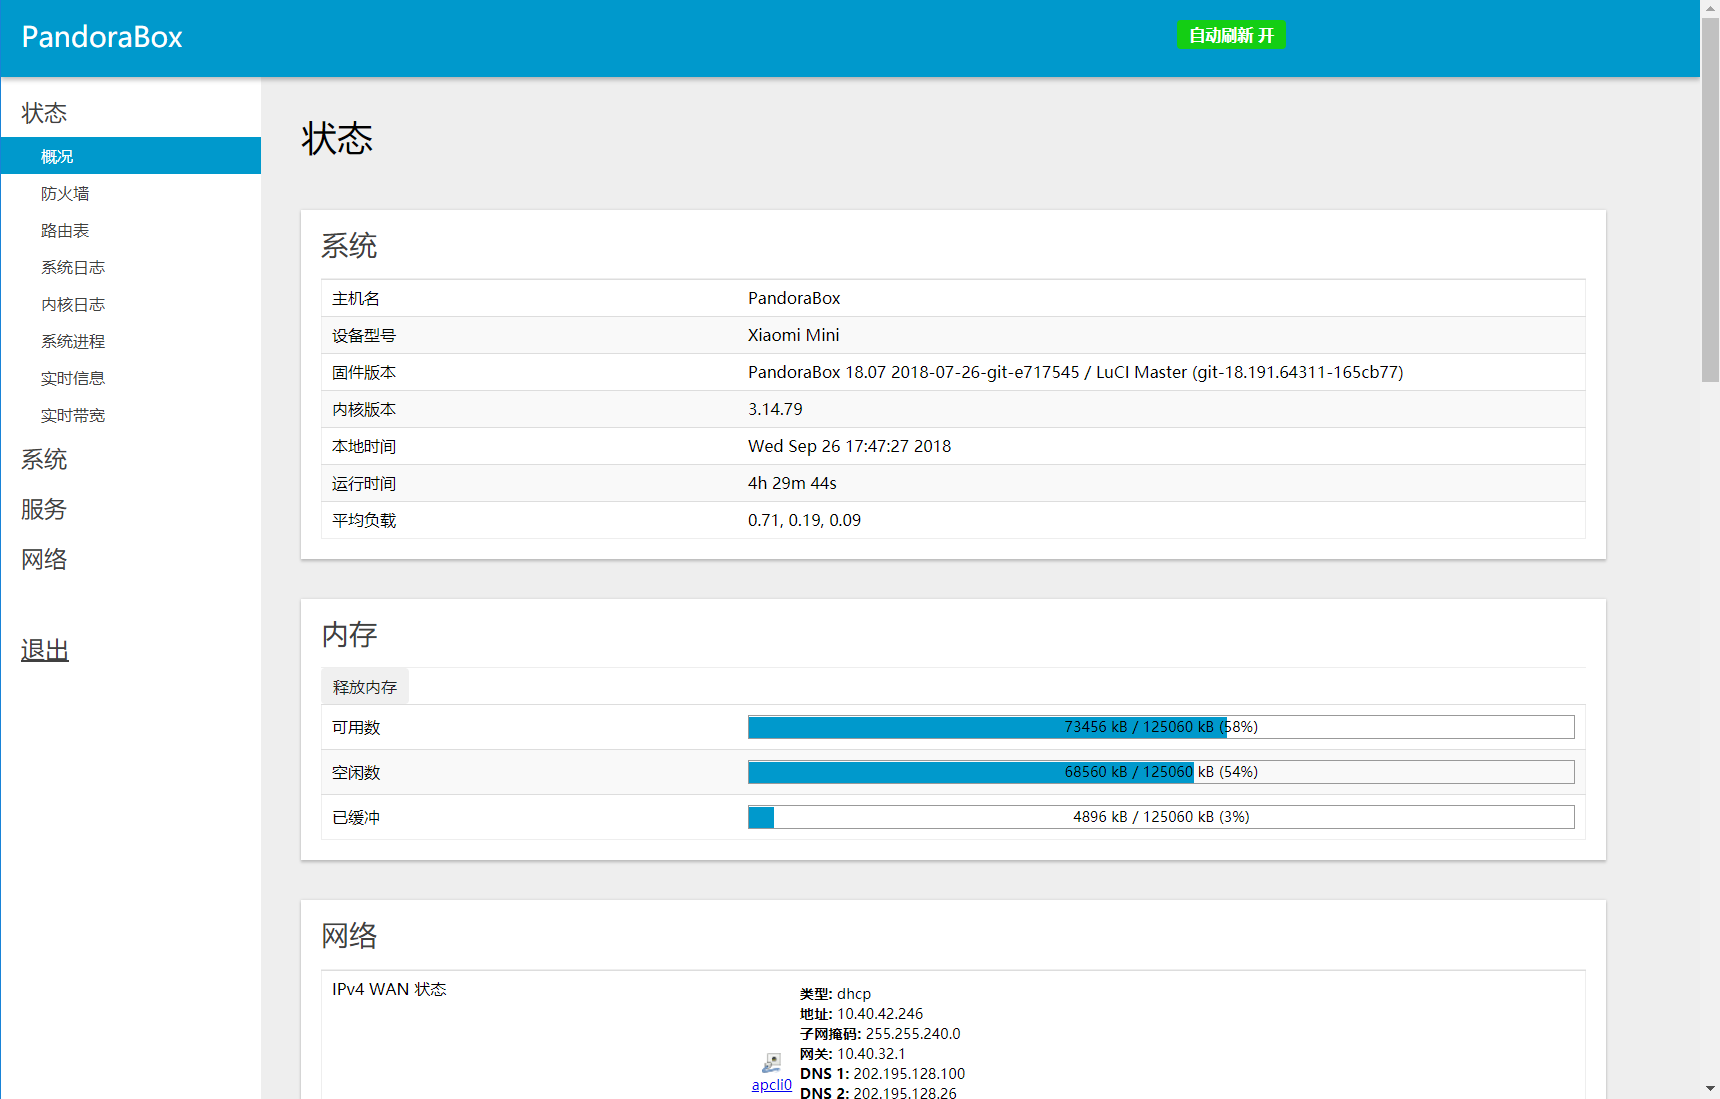Click the 可用数 memory progress bar
The width and height of the screenshot is (1720, 1099).
[1160, 727]
